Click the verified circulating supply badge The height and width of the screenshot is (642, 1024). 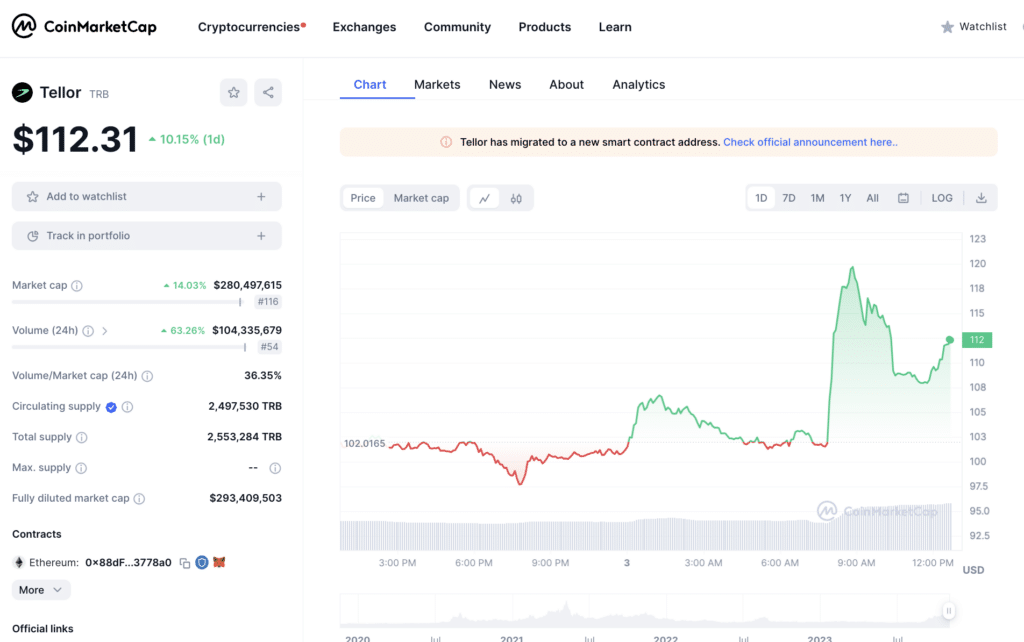(111, 407)
